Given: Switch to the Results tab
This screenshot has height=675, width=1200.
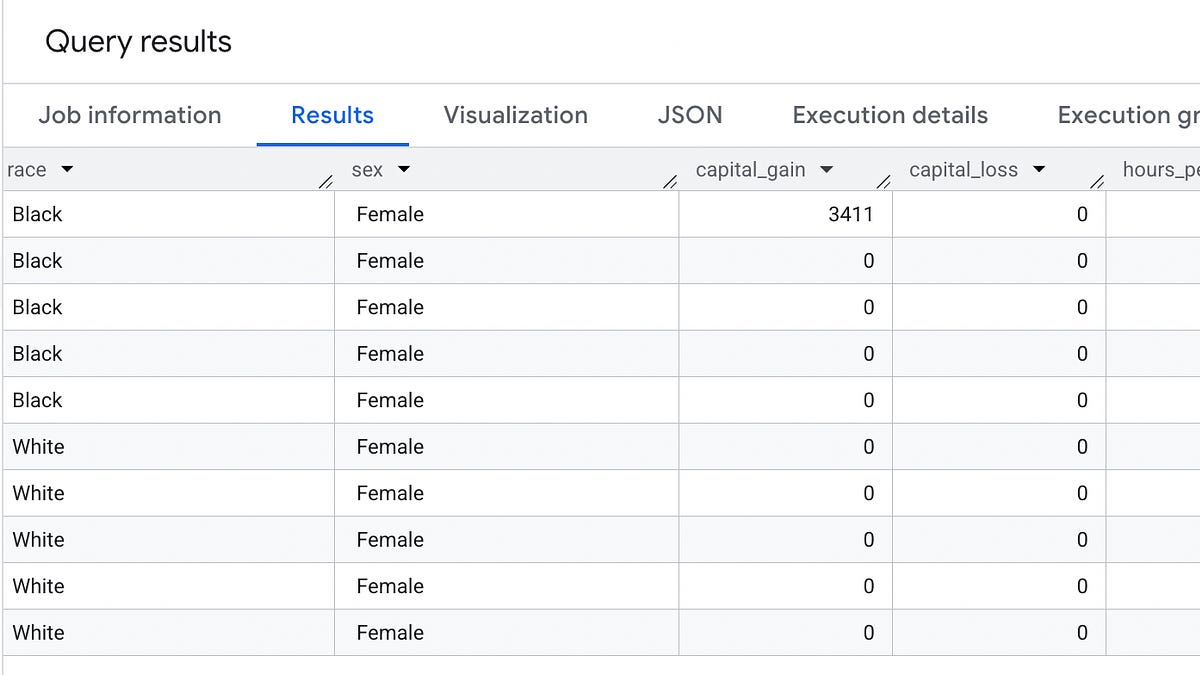Looking at the screenshot, I should pos(332,115).
